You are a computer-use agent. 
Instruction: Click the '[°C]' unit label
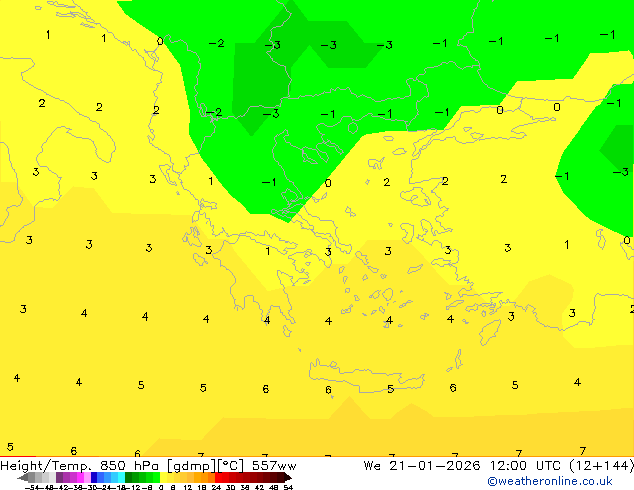pos(230,466)
